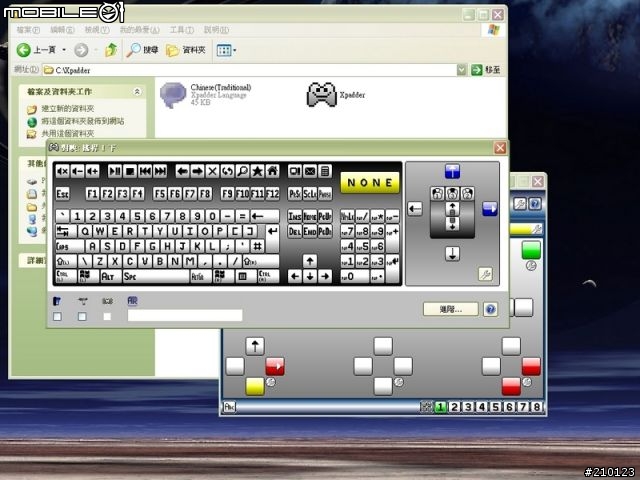The image size is (640, 480).
Task: Toggle Explorer 資料夾 folders pane
Action: pos(186,50)
